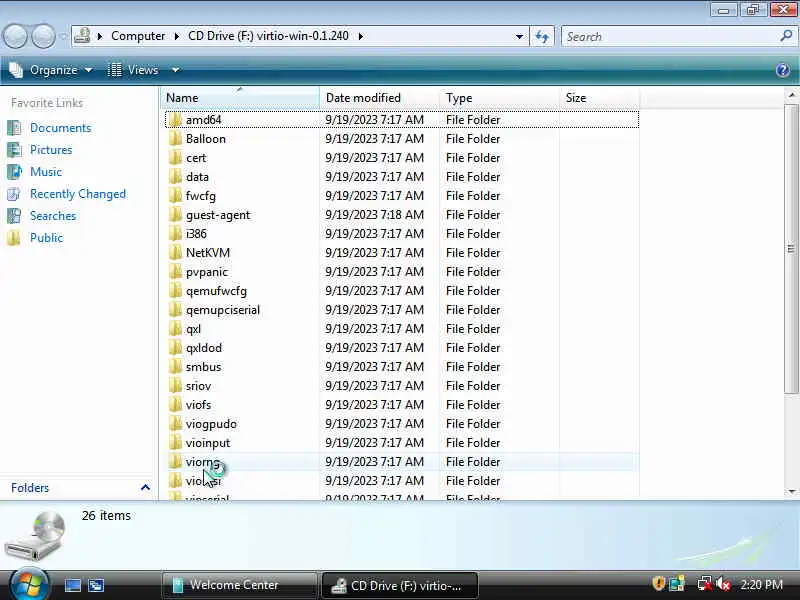This screenshot has width=800, height=600.
Task: Select the fwcfg folder icon
Action: (x=175, y=196)
